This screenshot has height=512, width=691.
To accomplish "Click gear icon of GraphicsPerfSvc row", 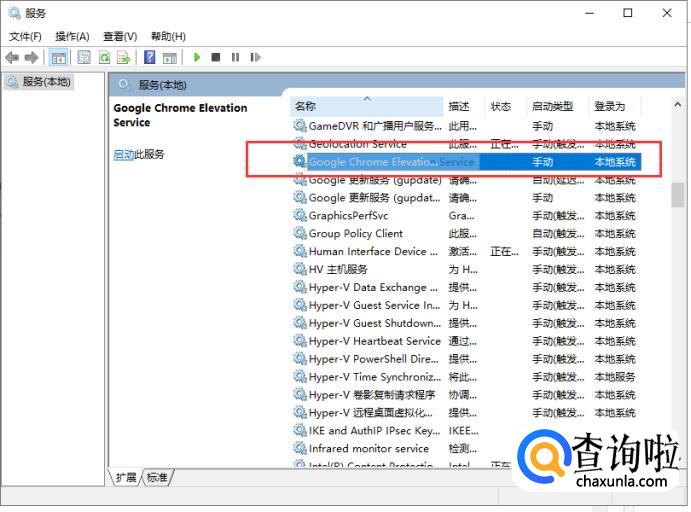I will (x=300, y=215).
